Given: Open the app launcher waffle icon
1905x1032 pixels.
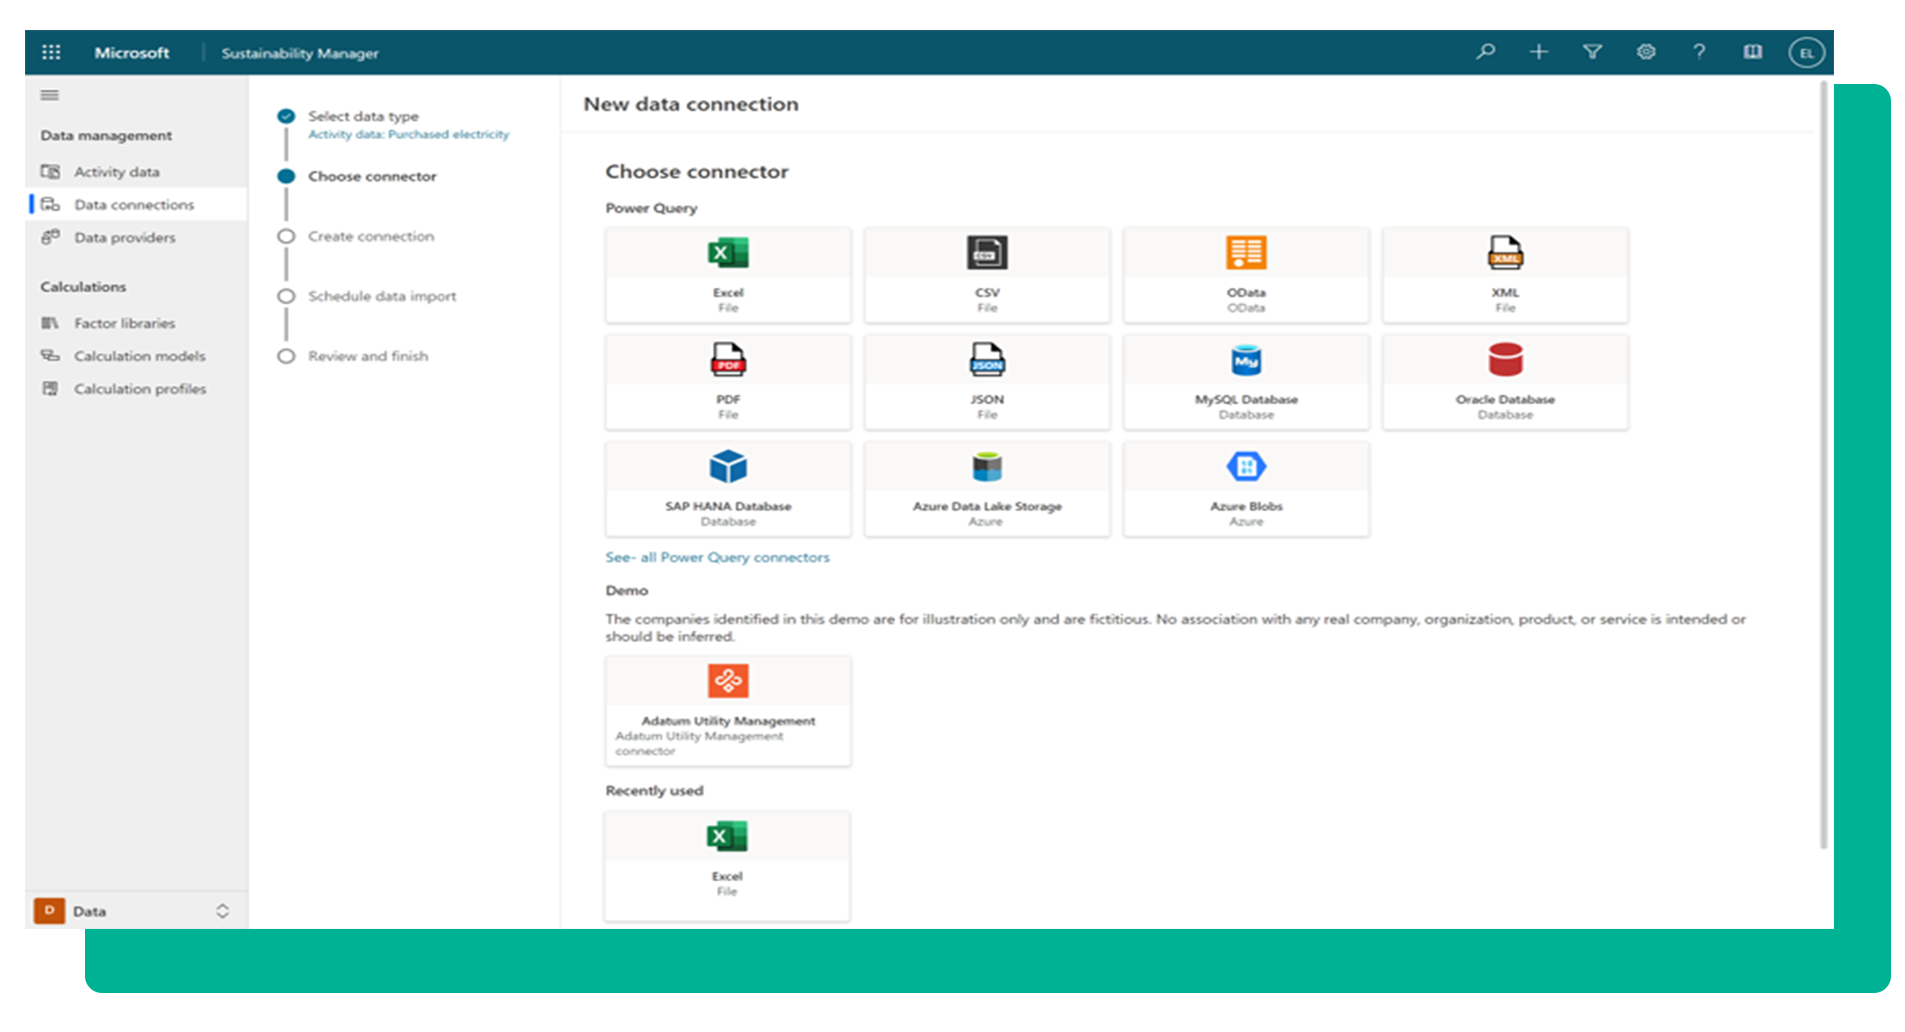Looking at the screenshot, I should tap(51, 53).
